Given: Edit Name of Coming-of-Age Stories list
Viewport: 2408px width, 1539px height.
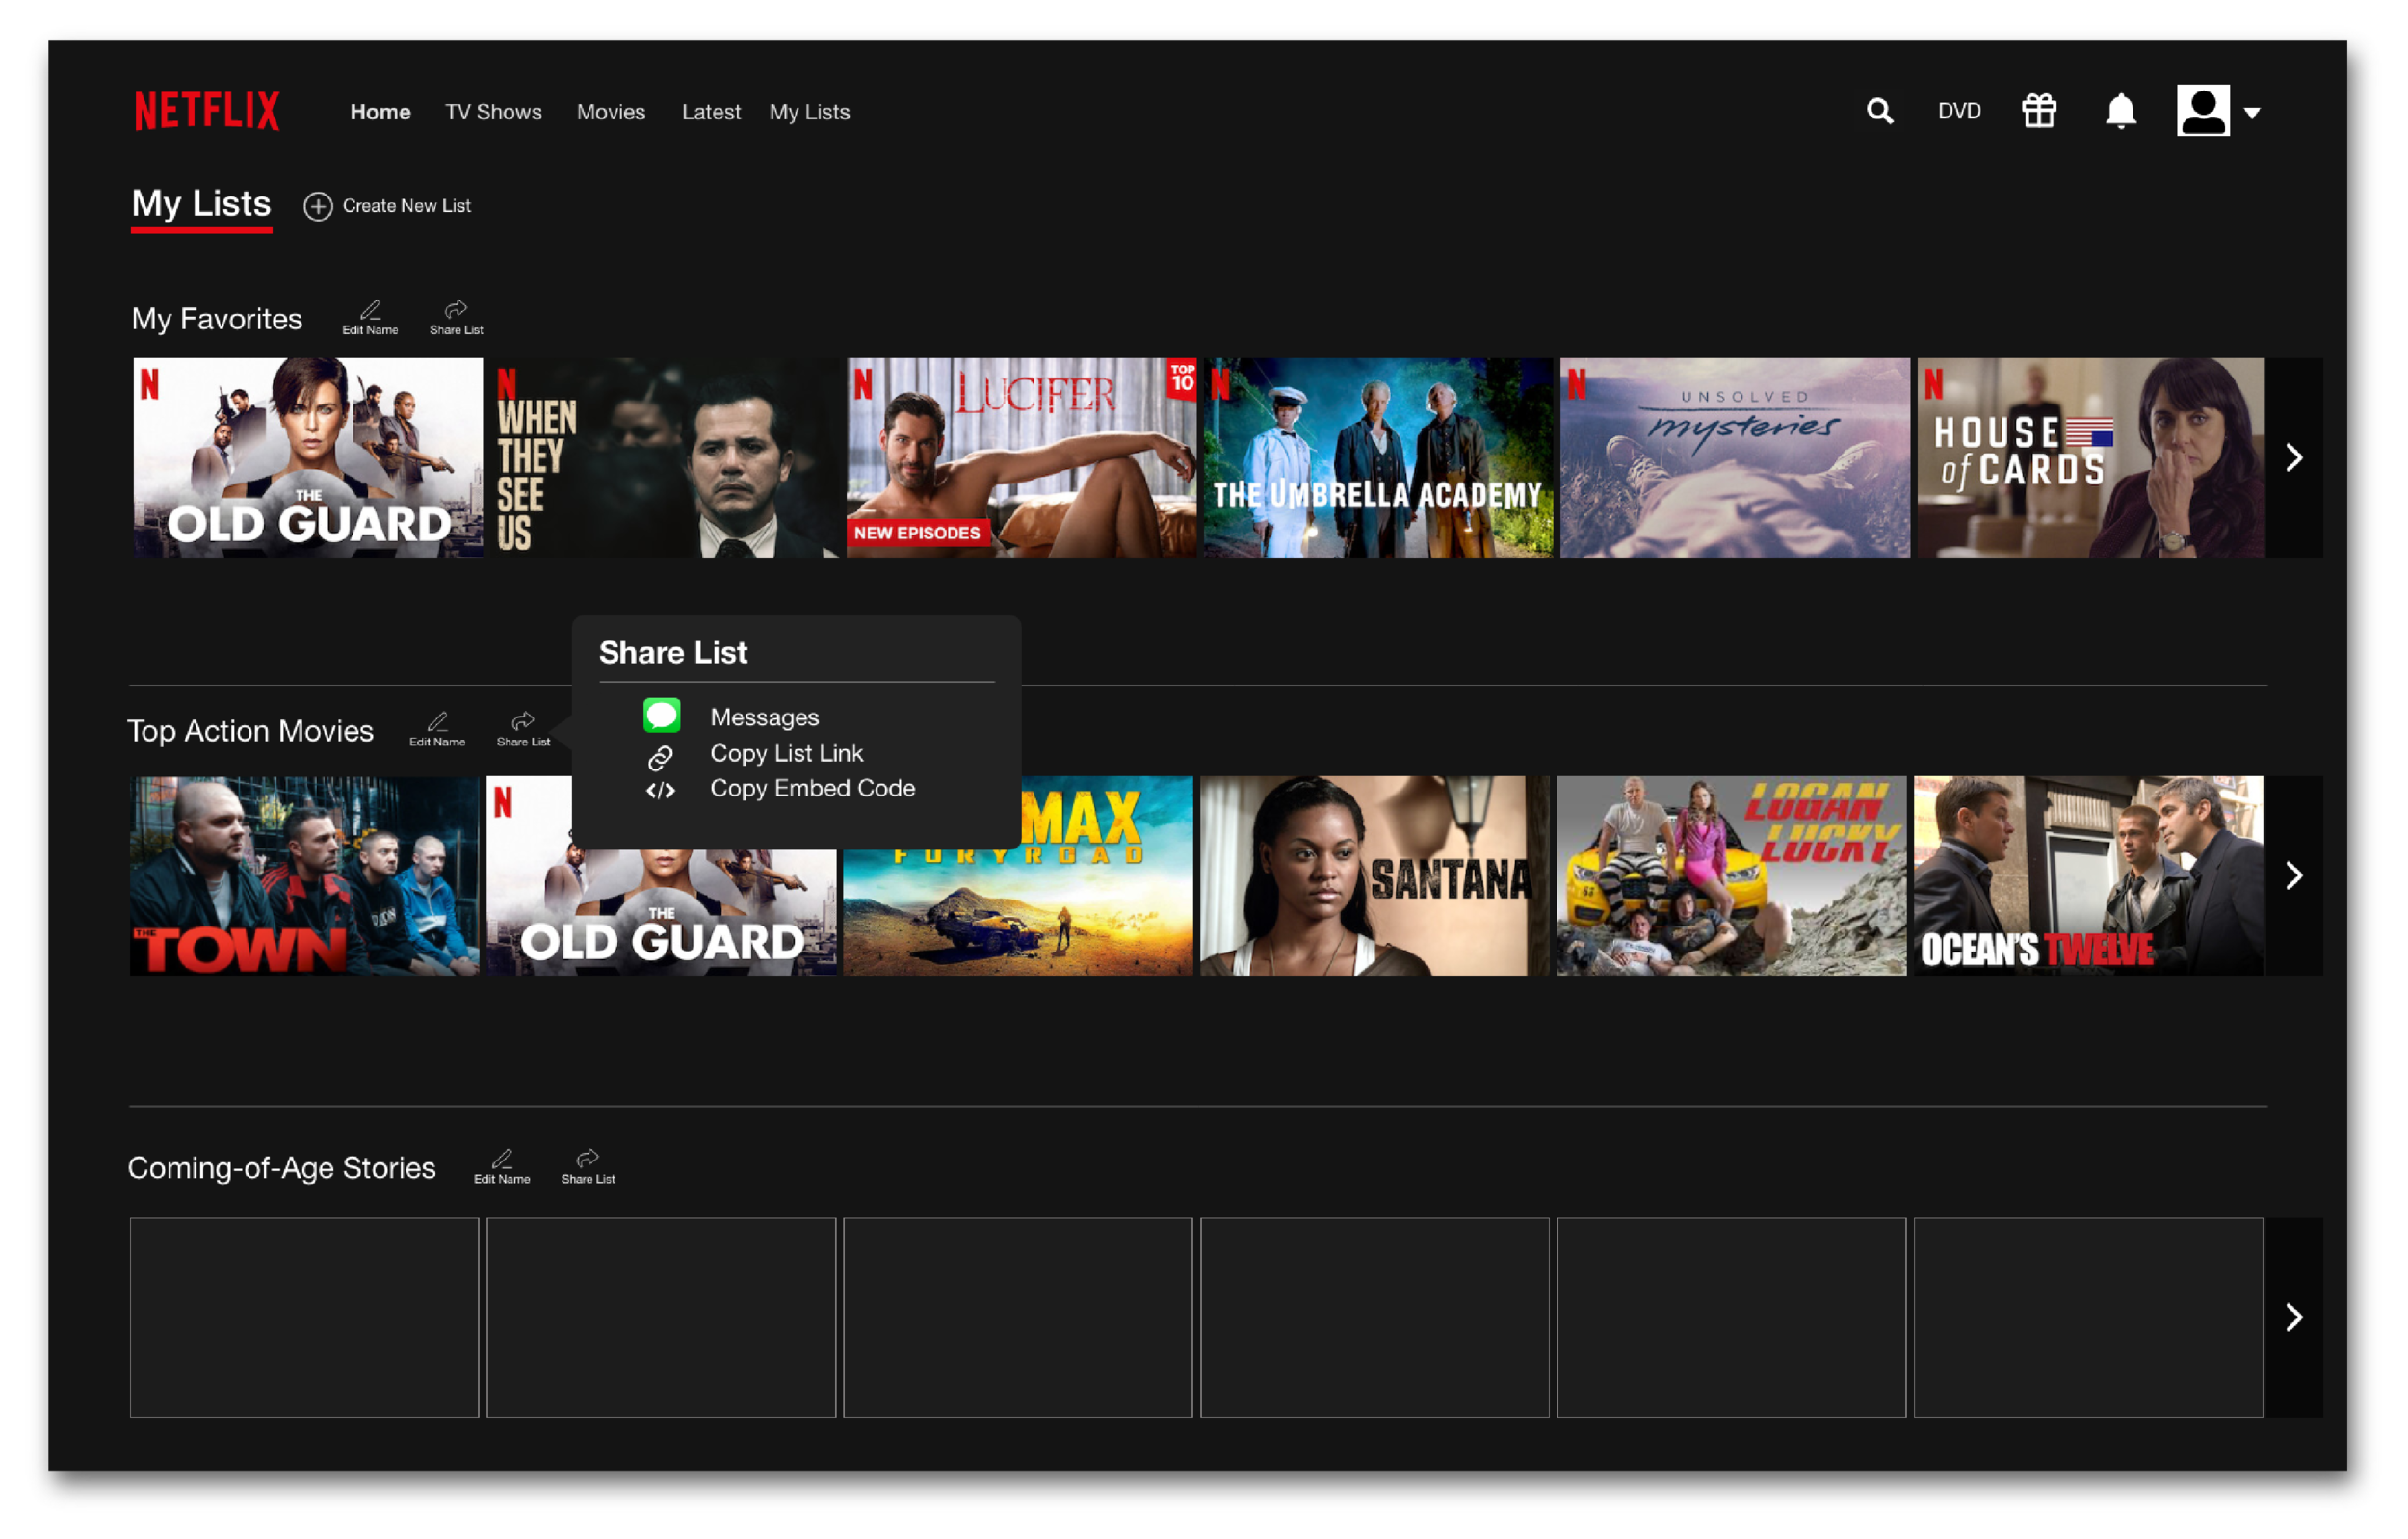Looking at the screenshot, I should pyautogui.click(x=502, y=1167).
